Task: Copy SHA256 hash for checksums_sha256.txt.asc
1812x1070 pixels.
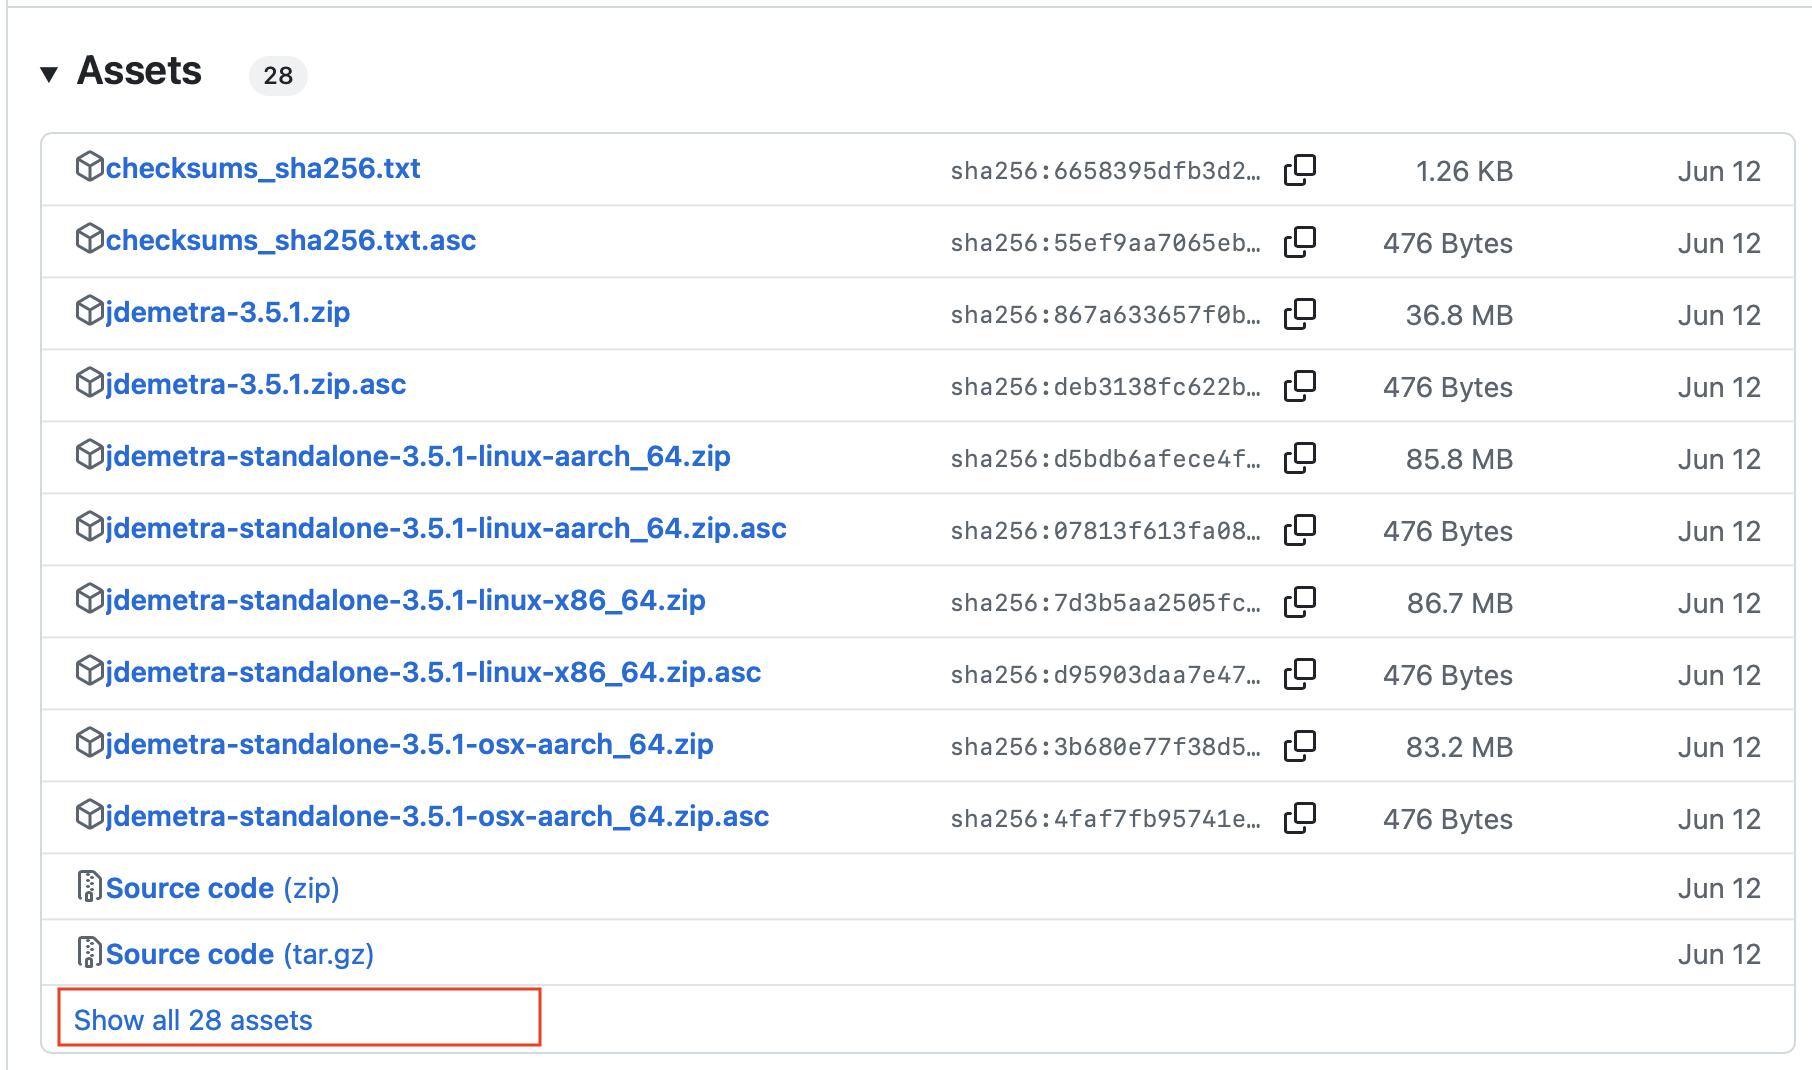Action: pos(1299,242)
